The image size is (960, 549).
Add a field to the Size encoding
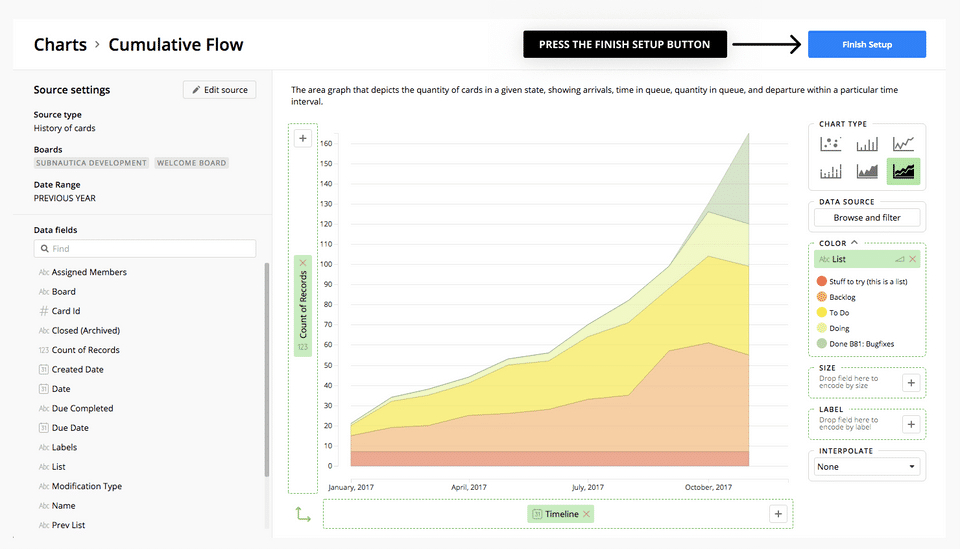click(911, 383)
